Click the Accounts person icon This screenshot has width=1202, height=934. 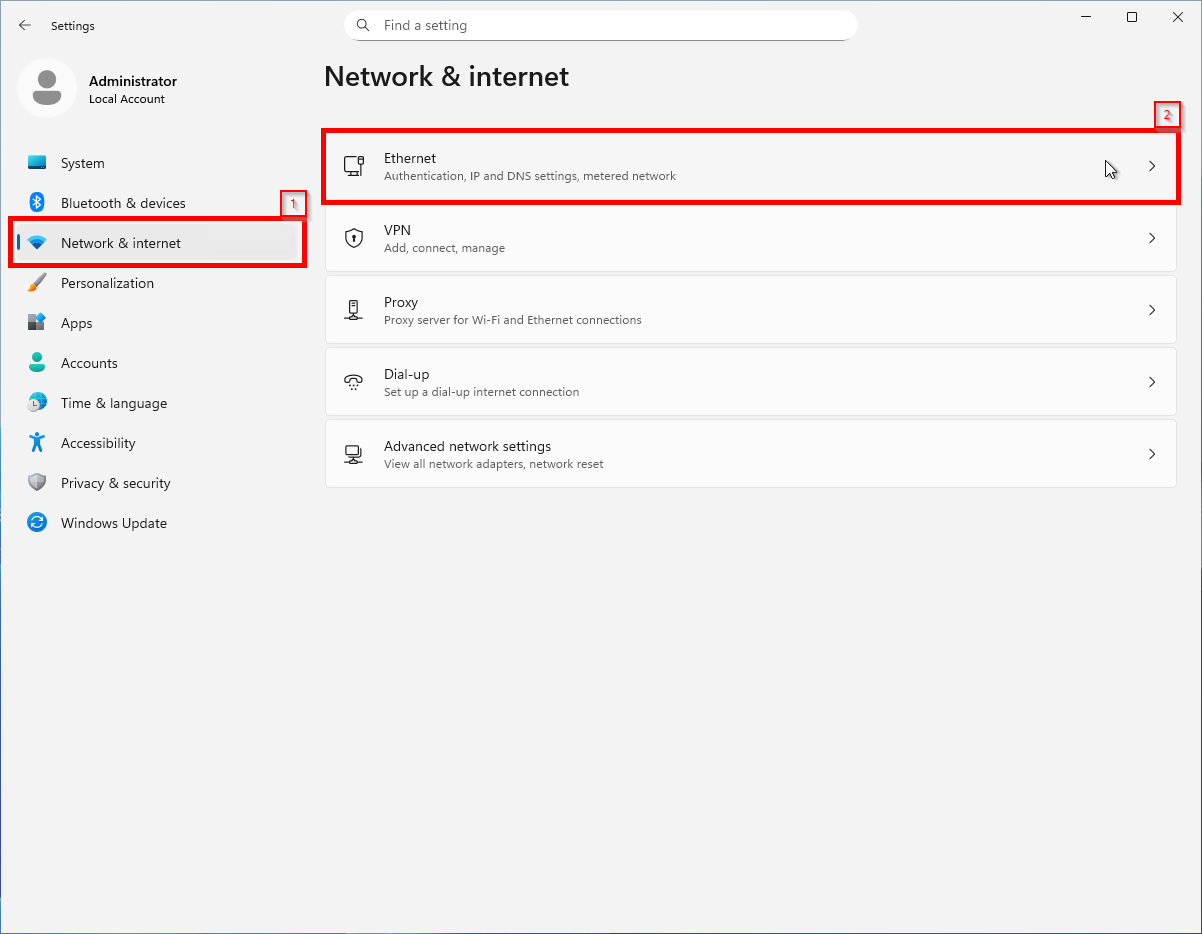(37, 363)
